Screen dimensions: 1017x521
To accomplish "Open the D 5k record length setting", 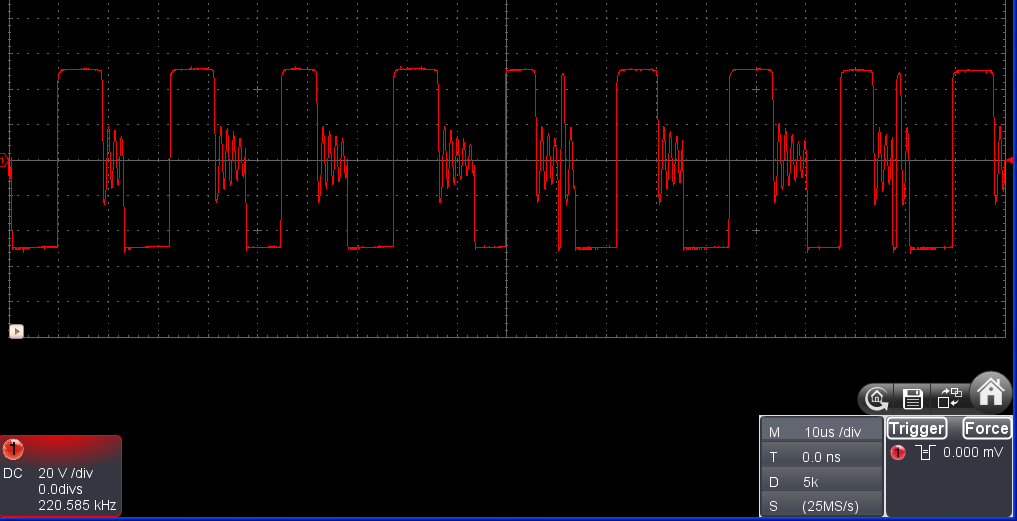I will (x=821, y=481).
